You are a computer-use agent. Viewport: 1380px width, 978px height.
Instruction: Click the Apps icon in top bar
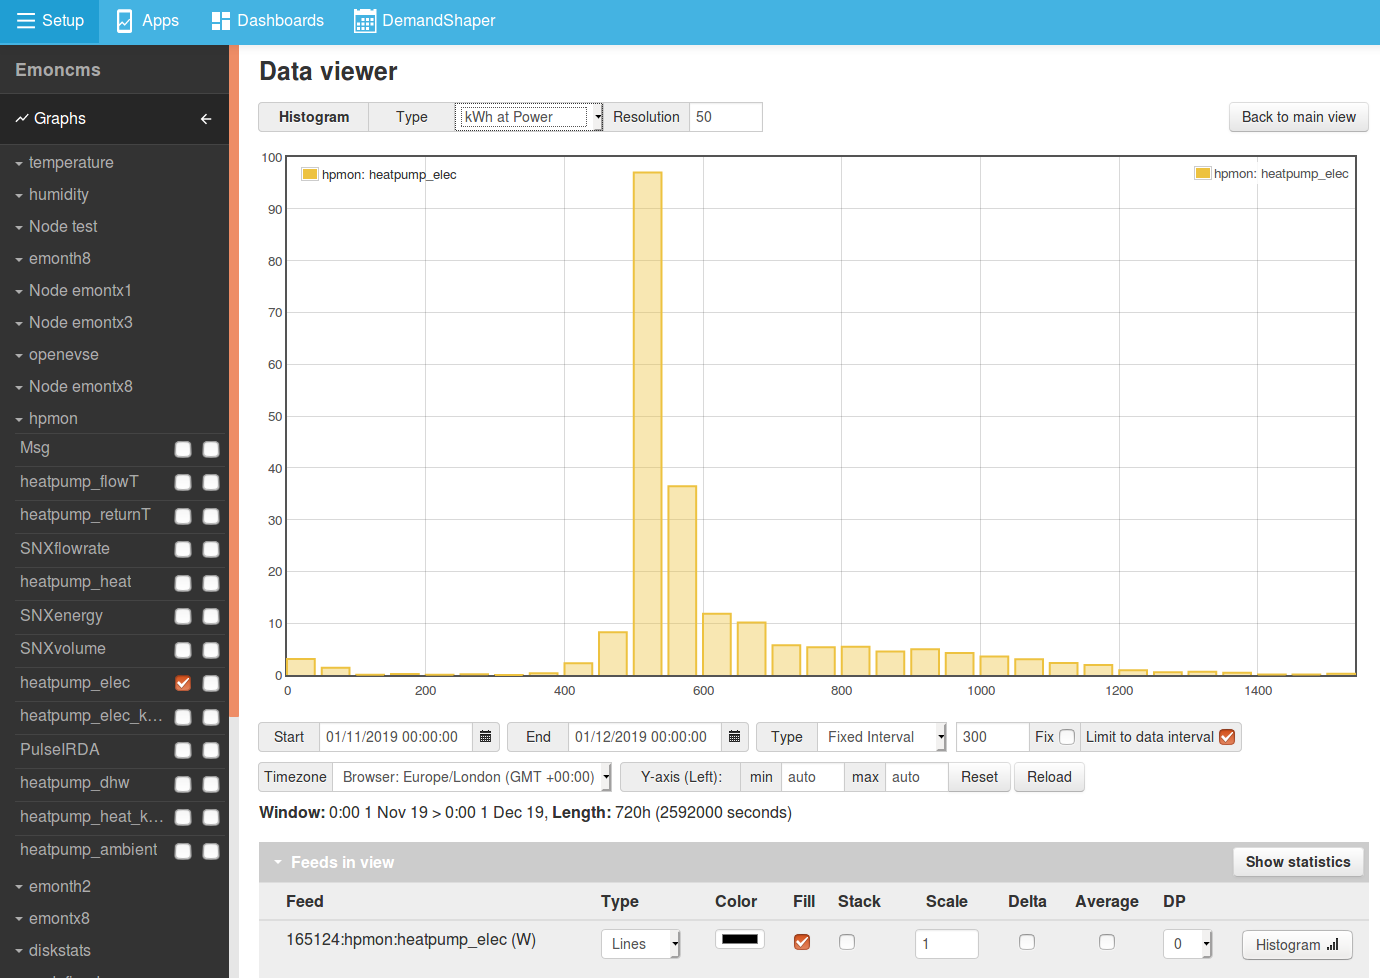coord(124,21)
